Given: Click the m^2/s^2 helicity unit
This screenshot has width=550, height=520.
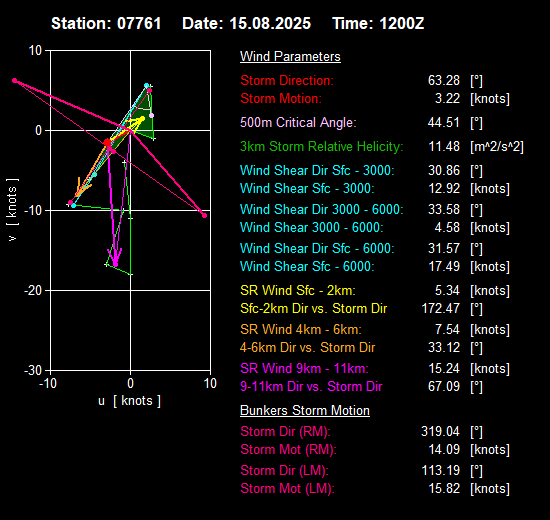Looking at the screenshot, I should (497, 146).
